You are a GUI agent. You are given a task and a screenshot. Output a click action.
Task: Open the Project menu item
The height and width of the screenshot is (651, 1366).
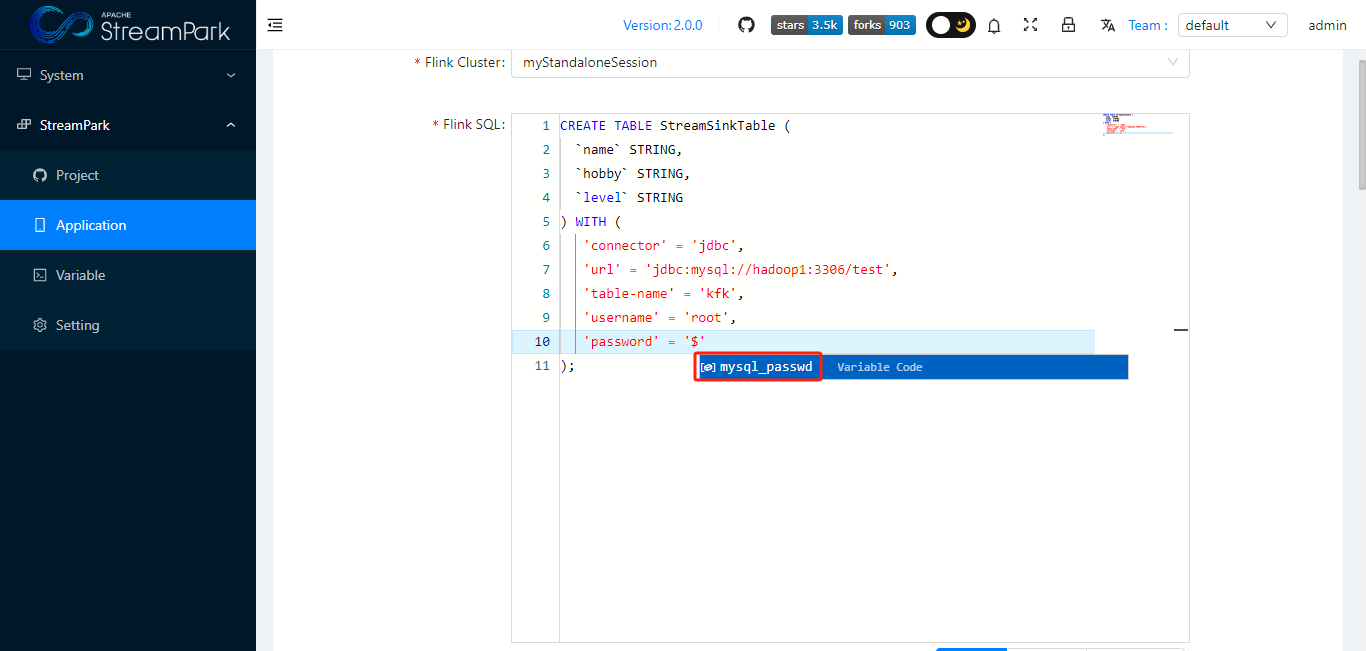pos(128,175)
